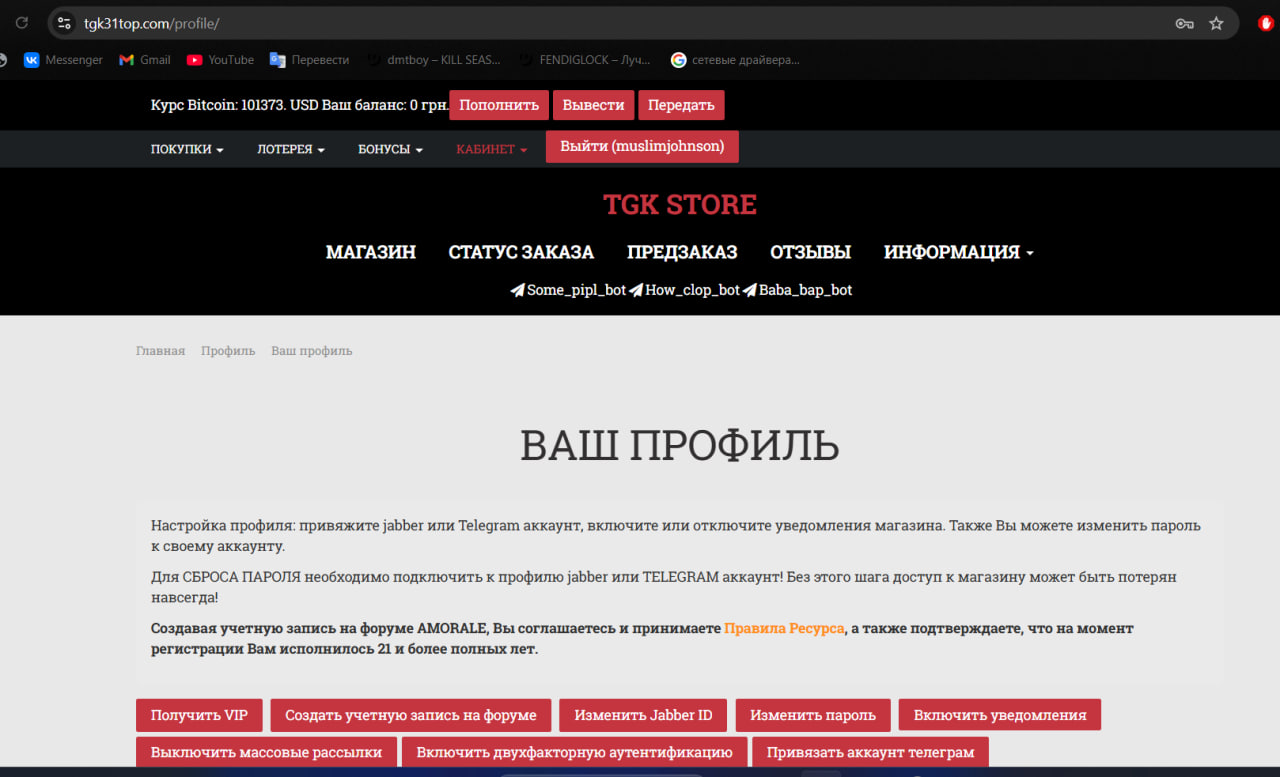Expand the БОНУСЫ dropdown menu
Image resolution: width=1280 pixels, height=777 pixels.
point(390,149)
